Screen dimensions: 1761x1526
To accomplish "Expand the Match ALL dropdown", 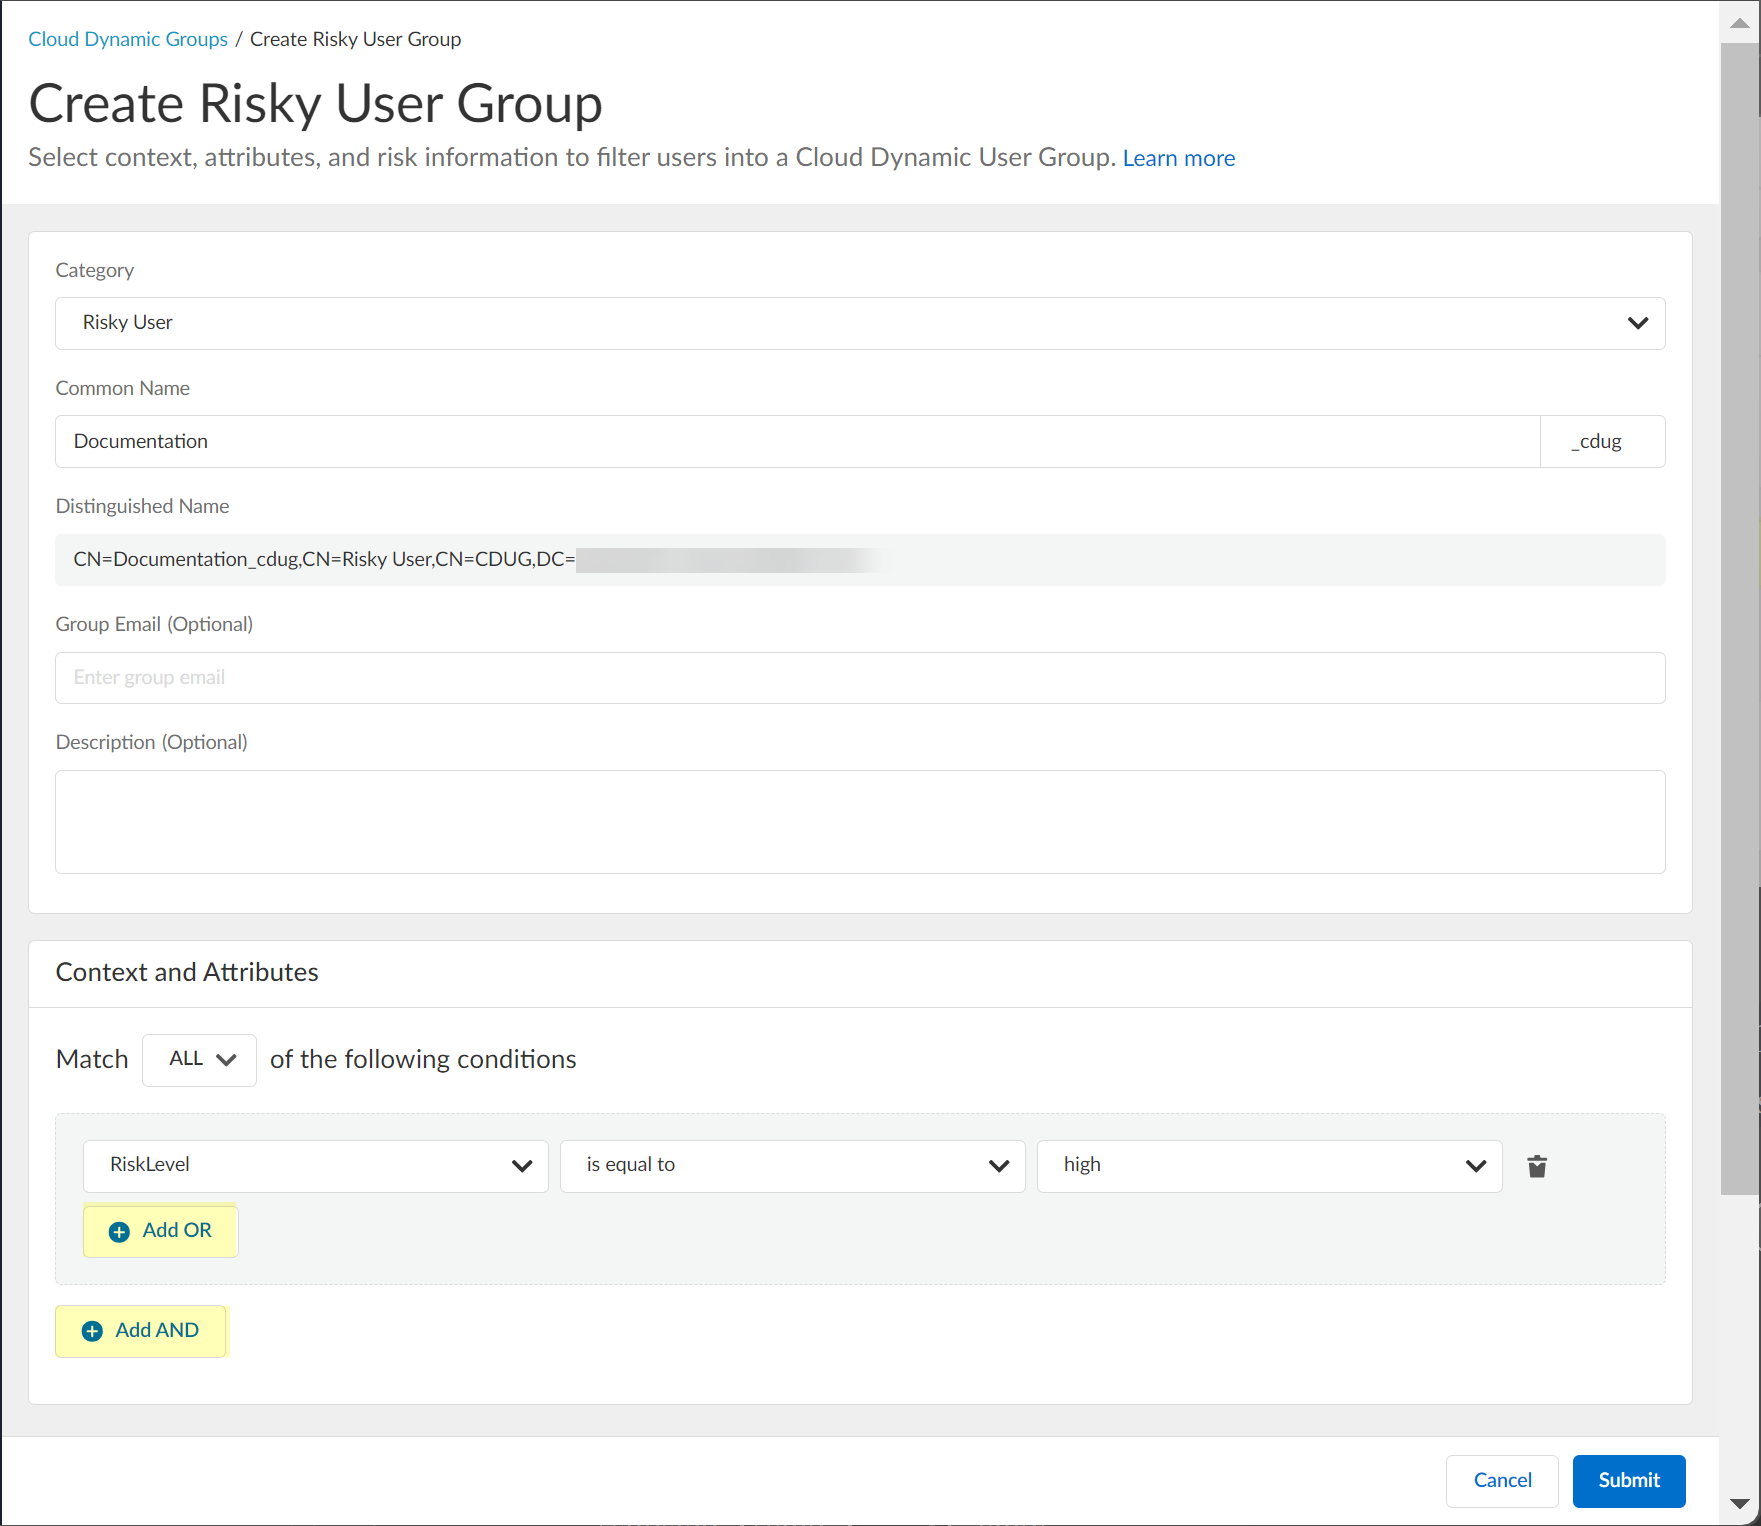I will [200, 1060].
